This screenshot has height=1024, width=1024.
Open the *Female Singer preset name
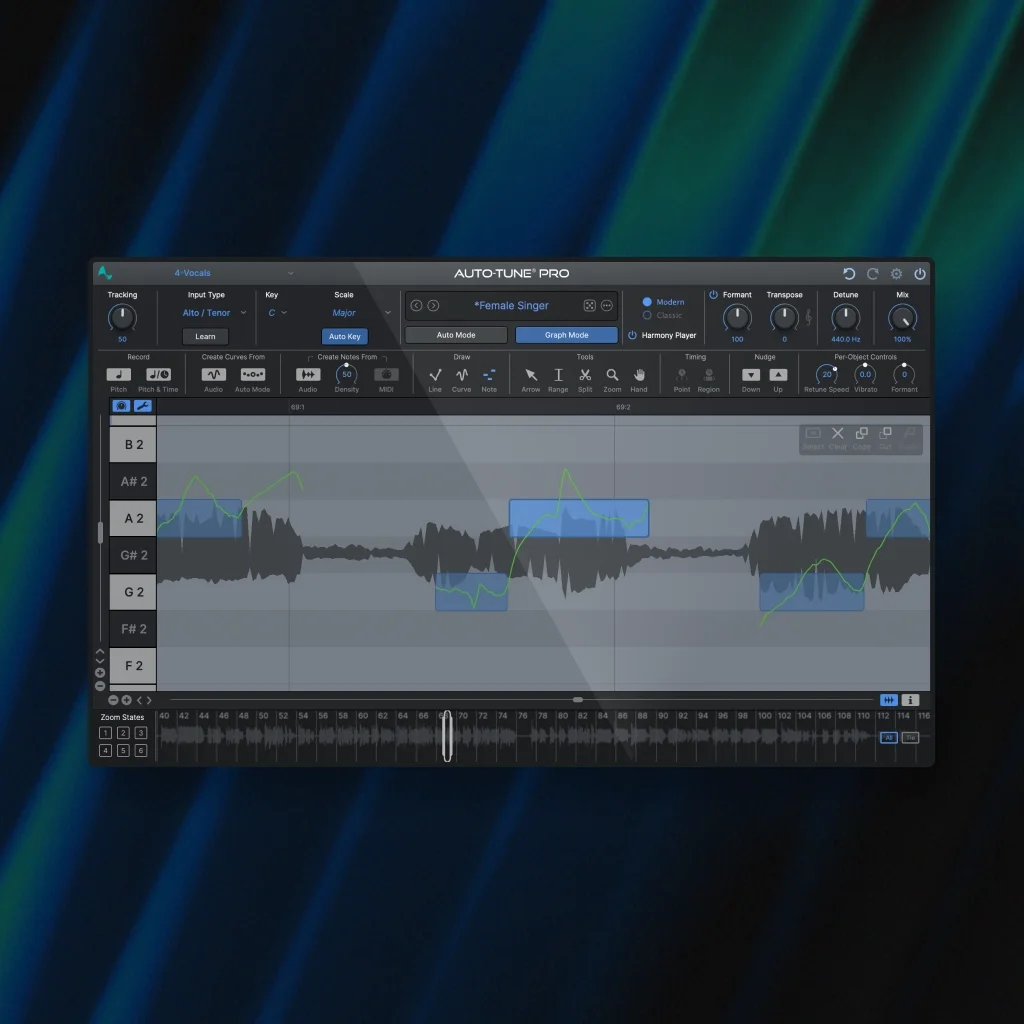pyautogui.click(x=511, y=306)
